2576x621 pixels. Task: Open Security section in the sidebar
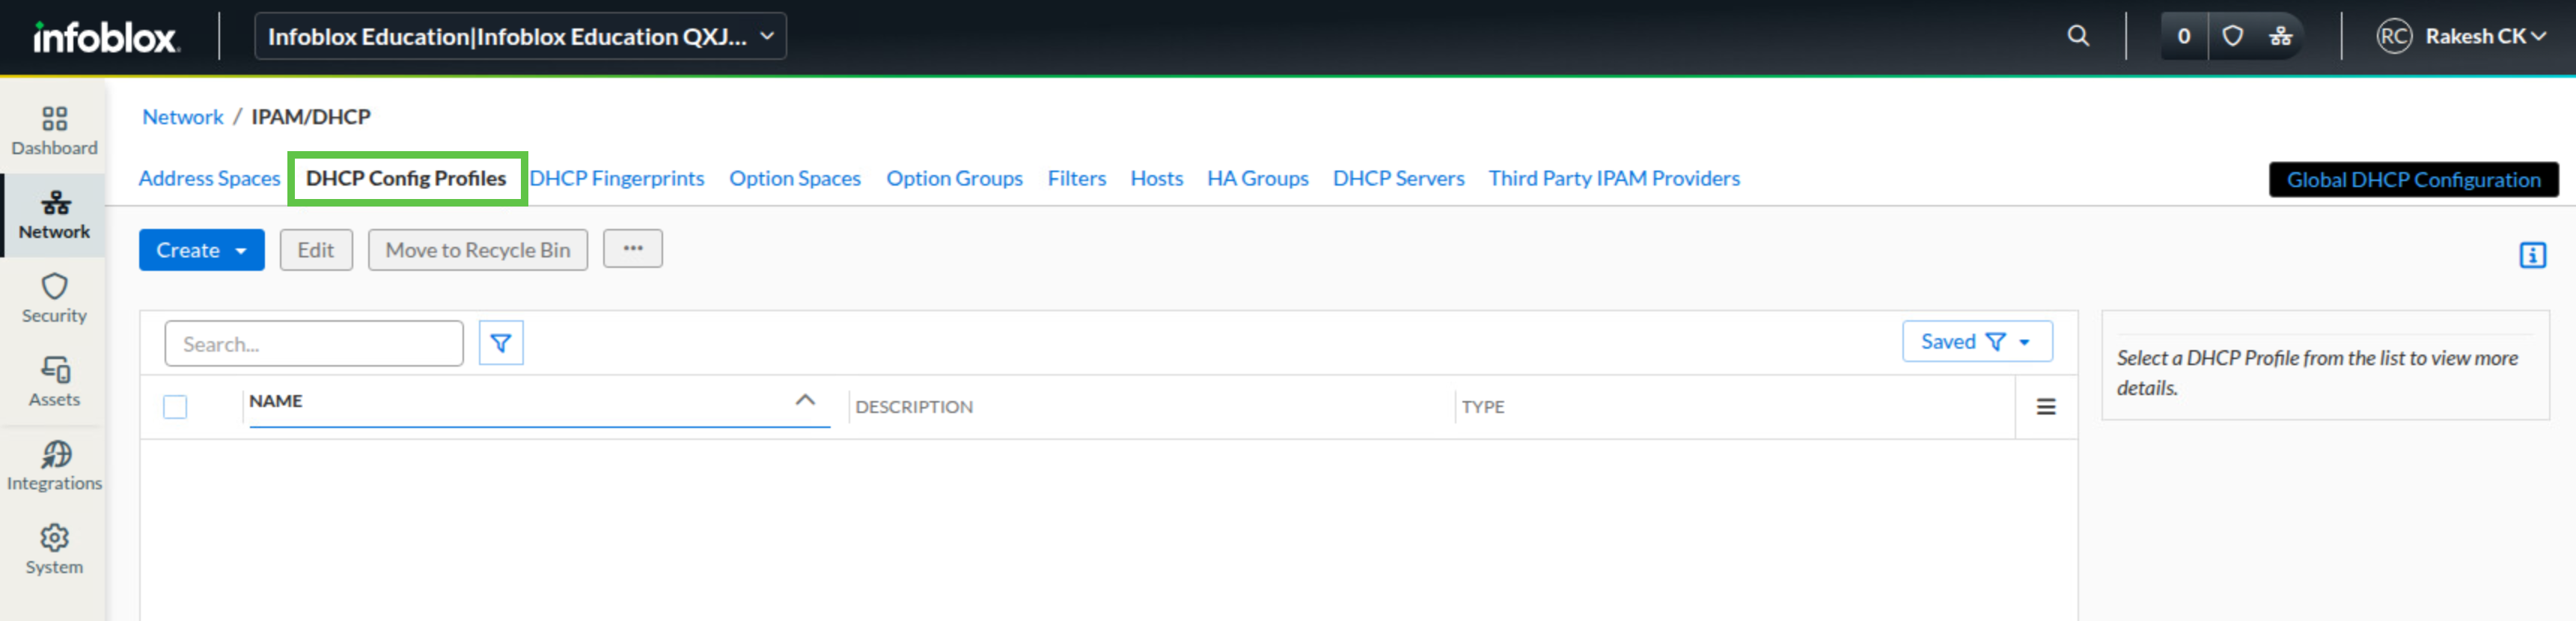click(x=54, y=299)
